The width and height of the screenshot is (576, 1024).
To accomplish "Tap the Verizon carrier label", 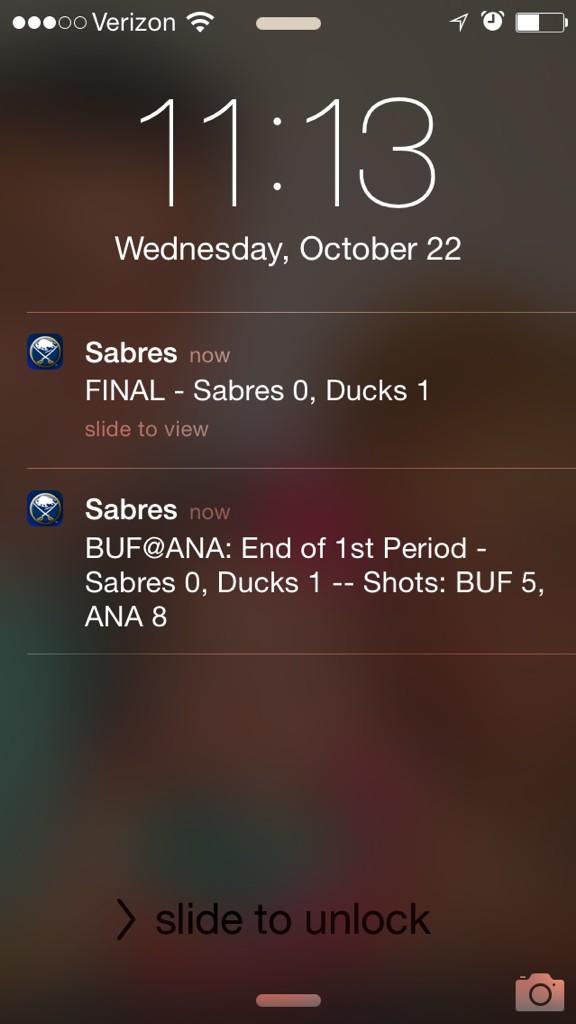I will [x=134, y=23].
